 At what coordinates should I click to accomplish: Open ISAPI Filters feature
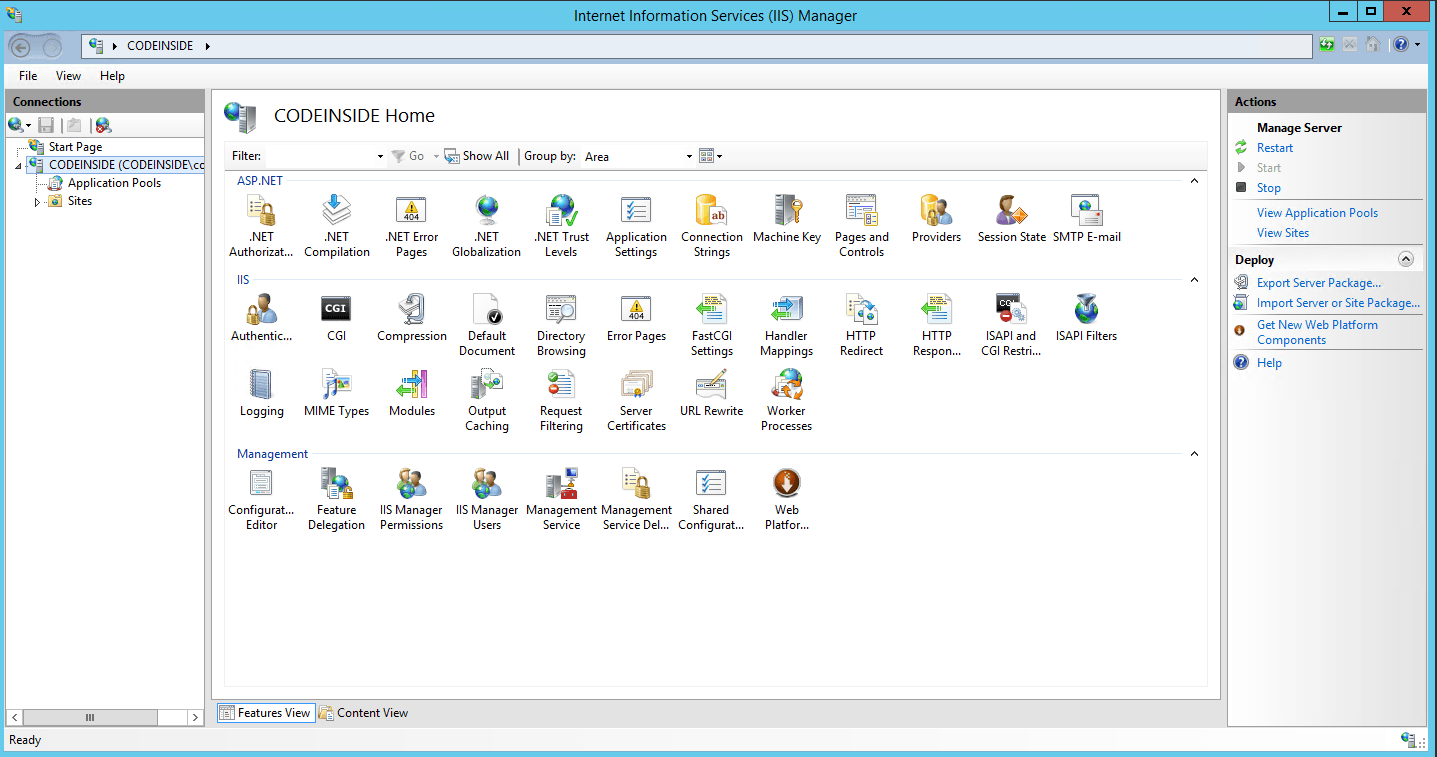(x=1087, y=319)
